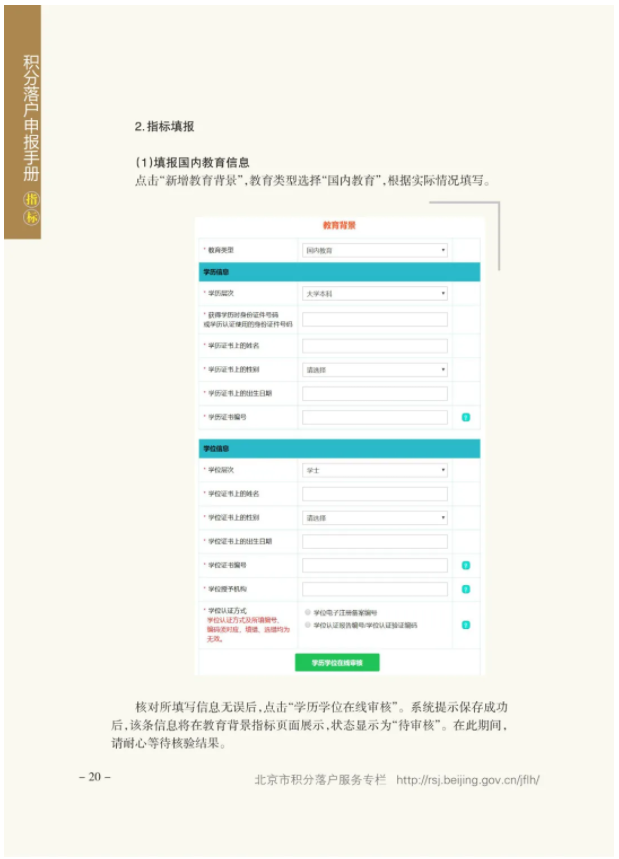Expand the 学位证书上的性别 dropdown
The image size is (619, 859).
(375, 518)
